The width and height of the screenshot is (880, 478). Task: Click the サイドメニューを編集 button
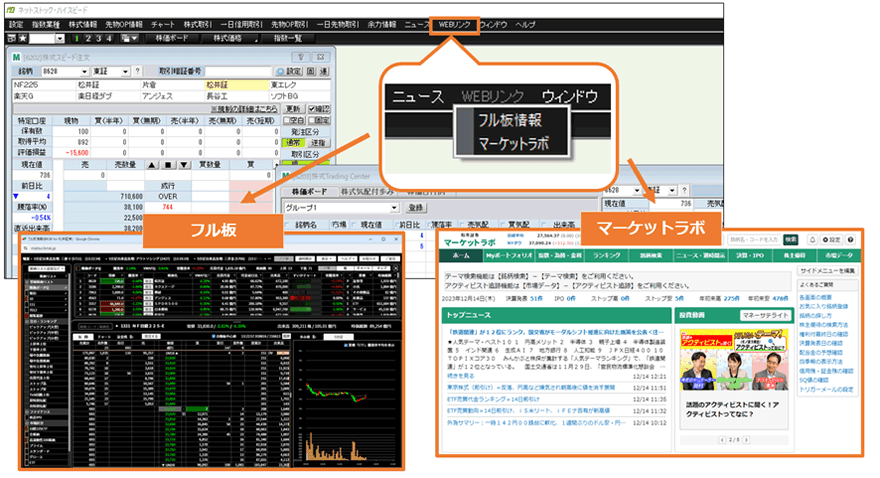(x=828, y=271)
